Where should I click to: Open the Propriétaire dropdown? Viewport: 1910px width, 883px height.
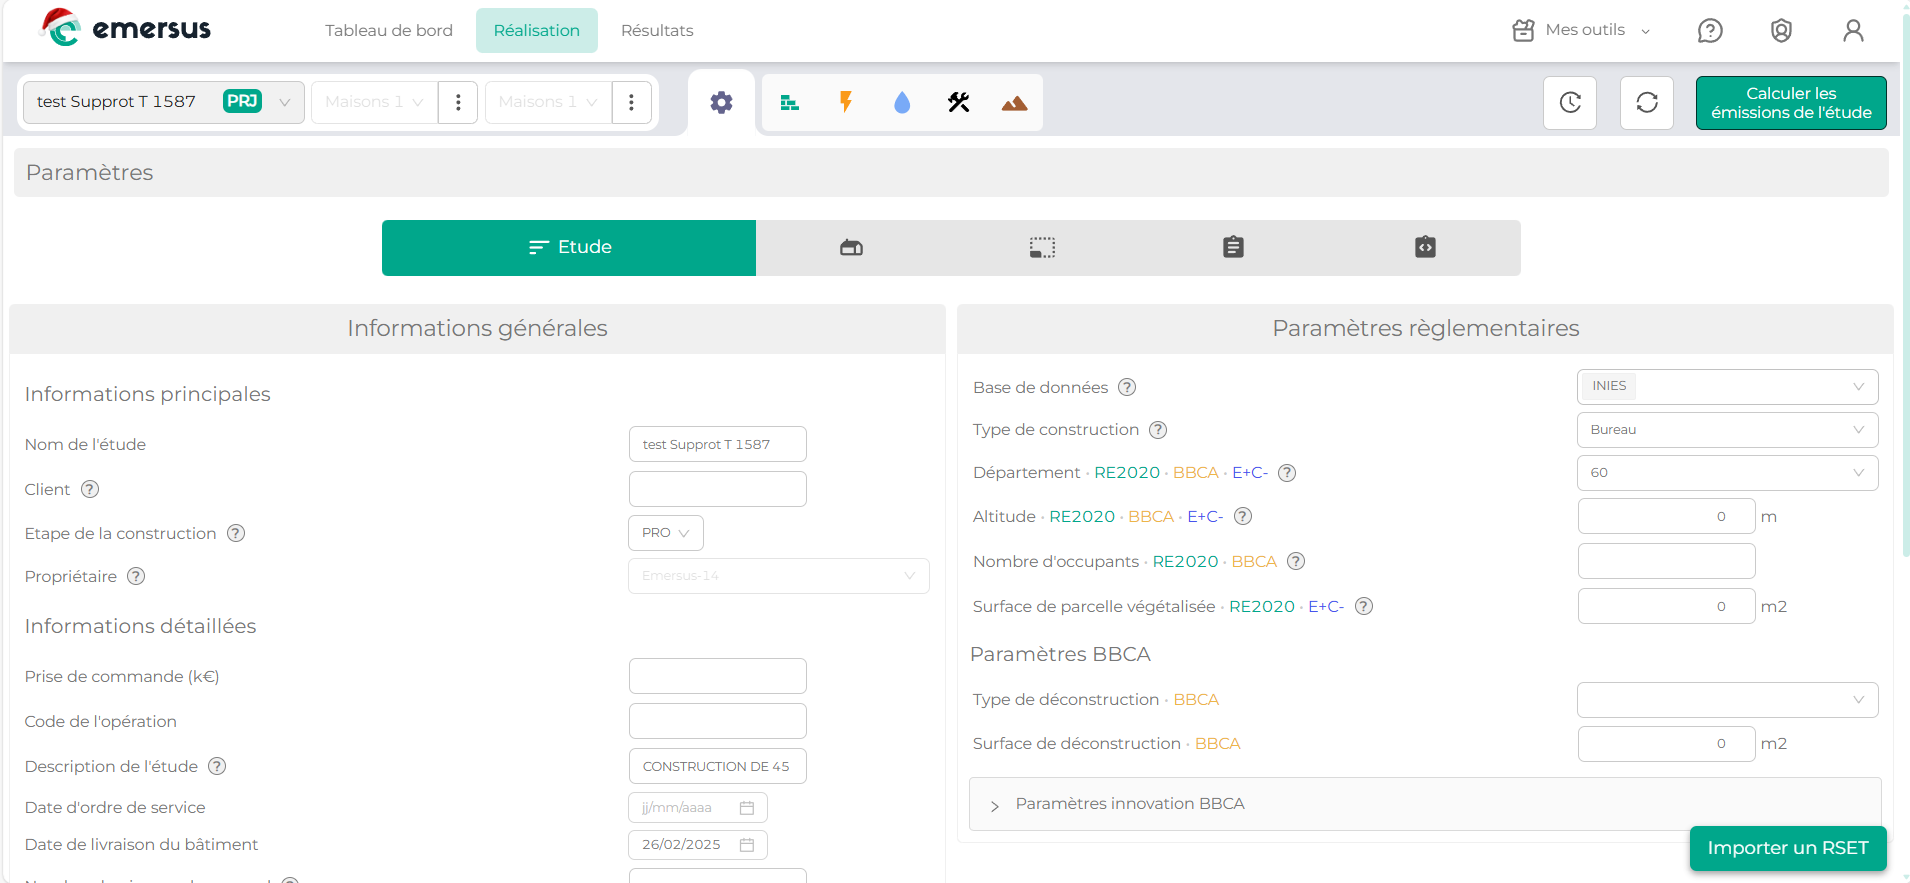[779, 576]
